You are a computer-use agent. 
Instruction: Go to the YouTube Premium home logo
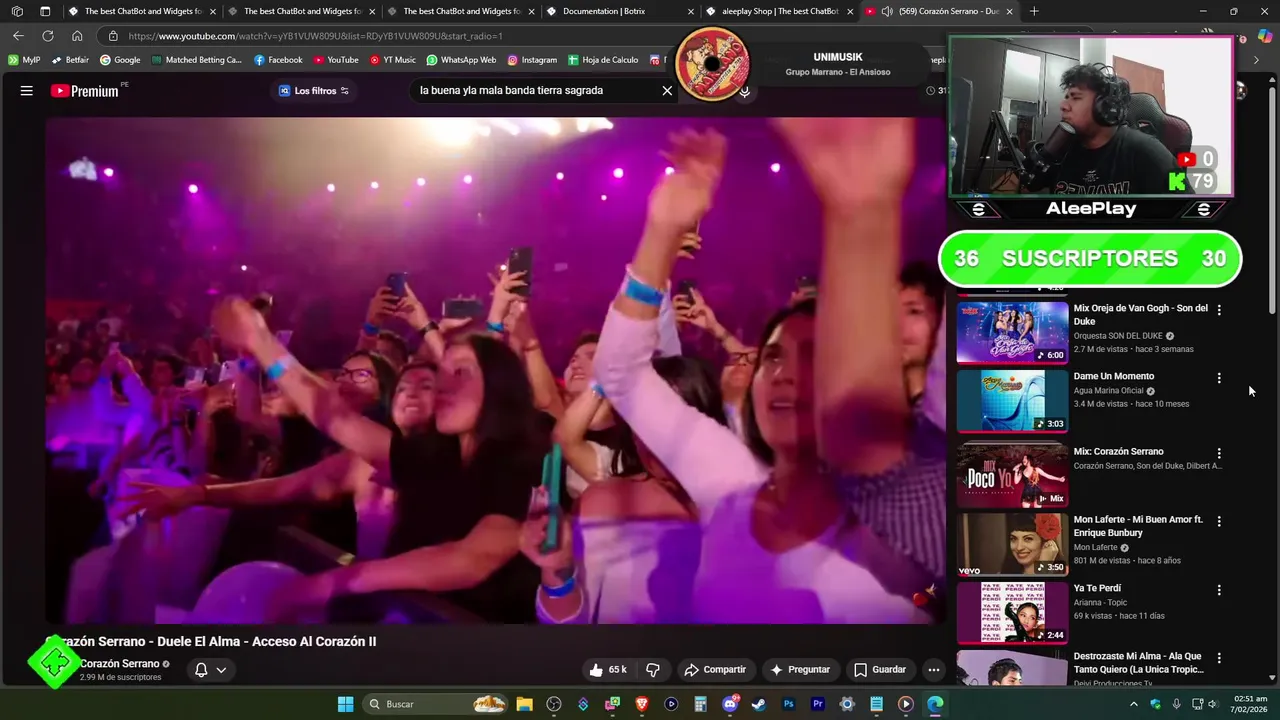(x=85, y=91)
